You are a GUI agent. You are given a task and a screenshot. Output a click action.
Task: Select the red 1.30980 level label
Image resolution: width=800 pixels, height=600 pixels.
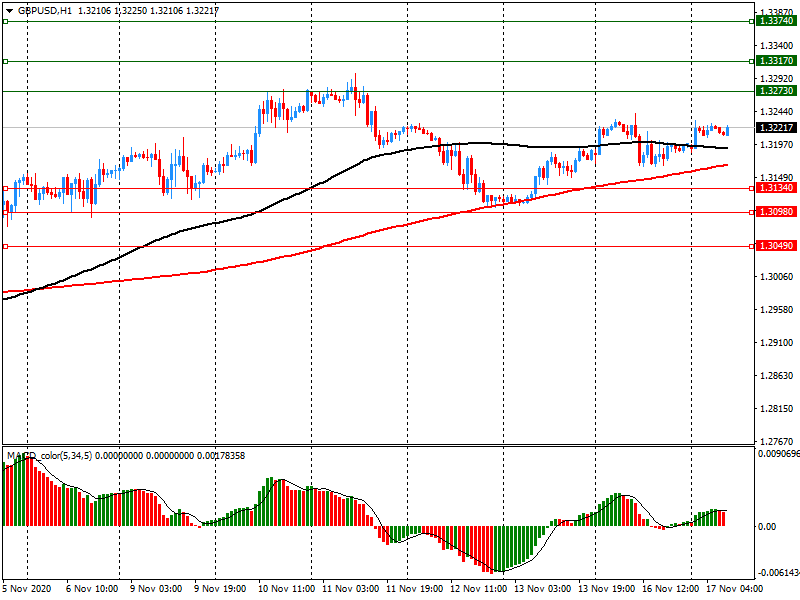(x=775, y=212)
